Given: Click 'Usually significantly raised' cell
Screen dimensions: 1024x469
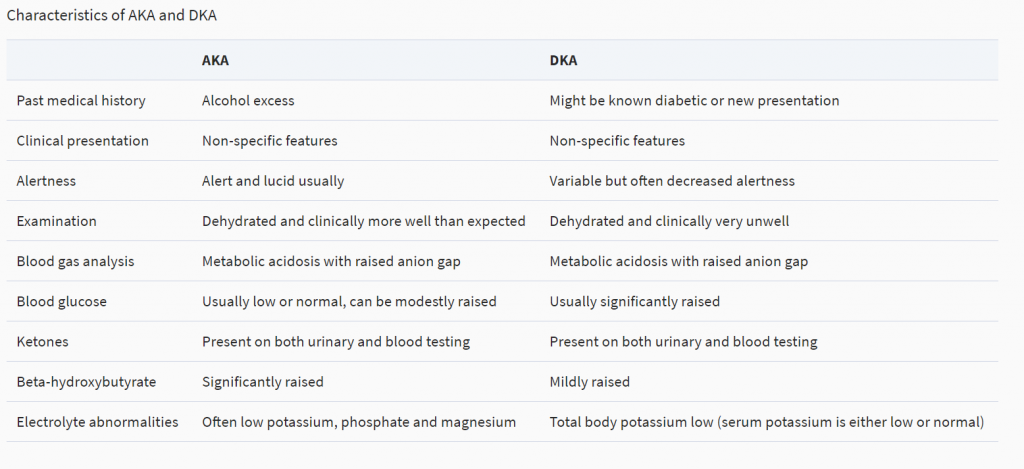Looking at the screenshot, I should pos(635,301).
